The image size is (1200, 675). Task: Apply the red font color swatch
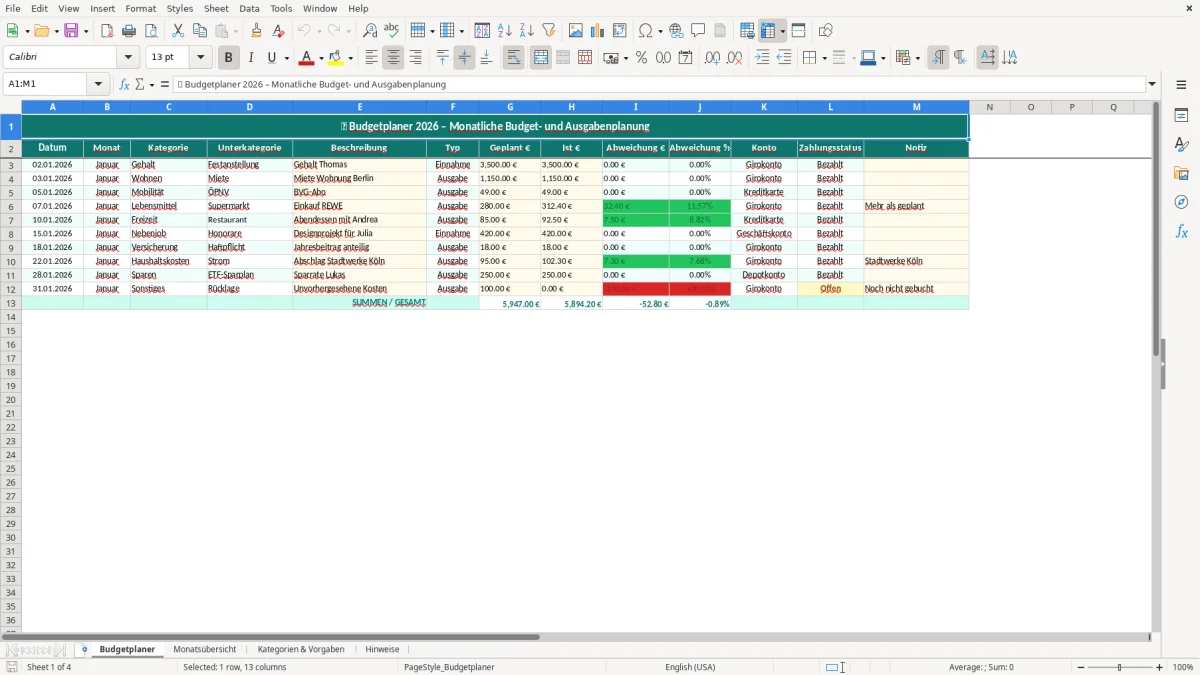[x=306, y=58]
